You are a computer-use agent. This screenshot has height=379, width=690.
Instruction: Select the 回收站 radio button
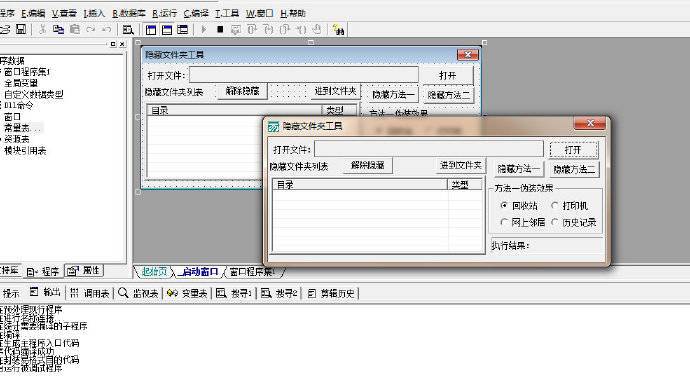[504, 206]
